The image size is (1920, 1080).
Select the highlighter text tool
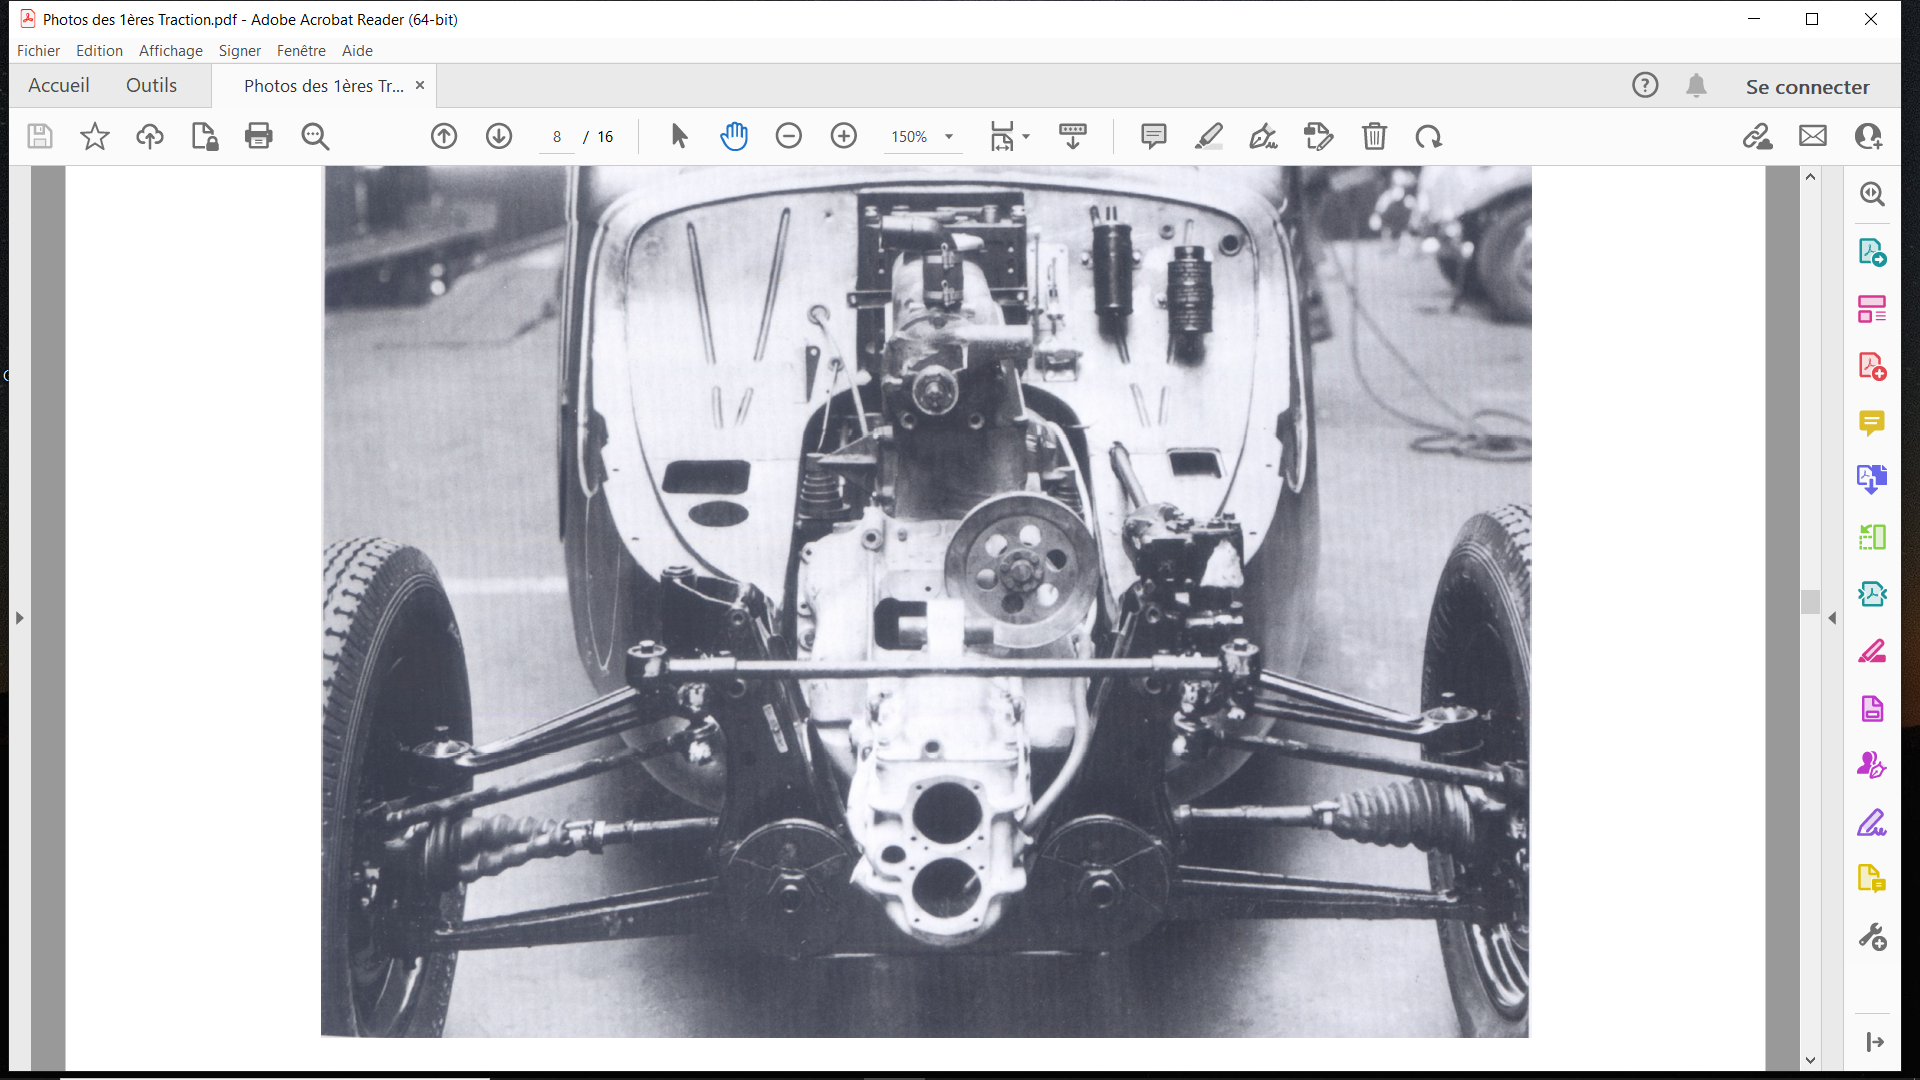pos(1208,136)
